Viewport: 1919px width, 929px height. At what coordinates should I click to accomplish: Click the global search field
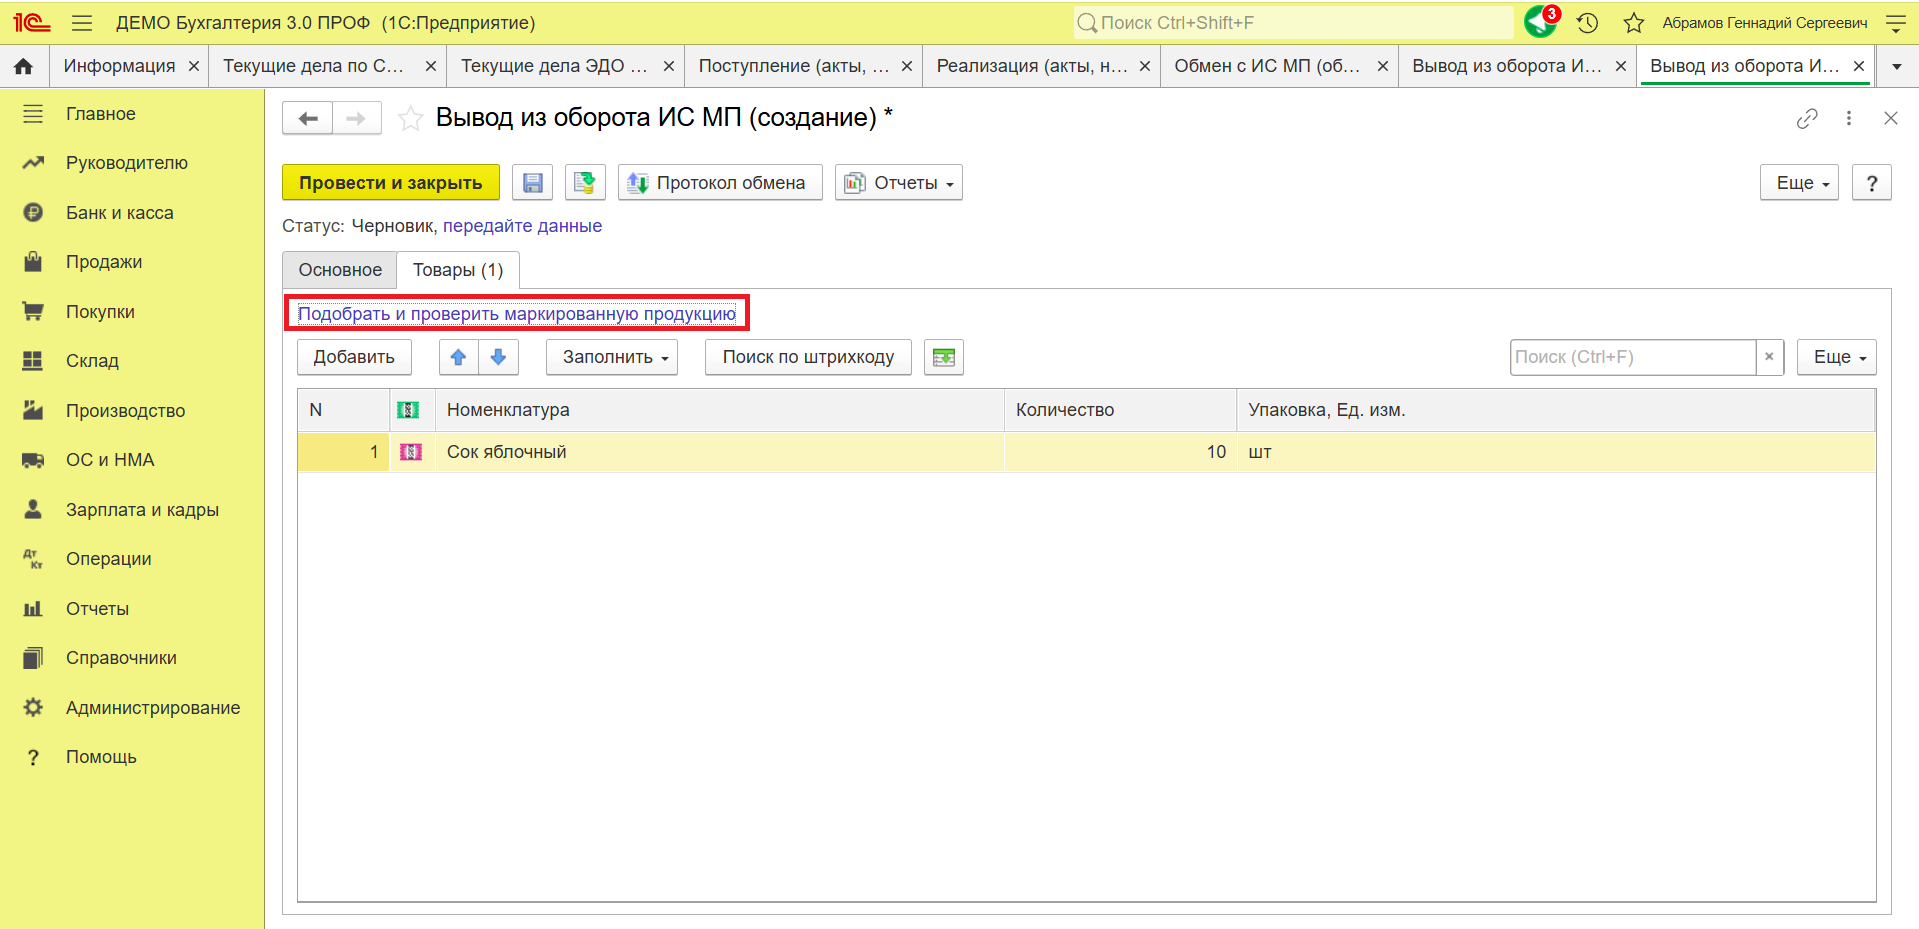pyautogui.click(x=1293, y=23)
